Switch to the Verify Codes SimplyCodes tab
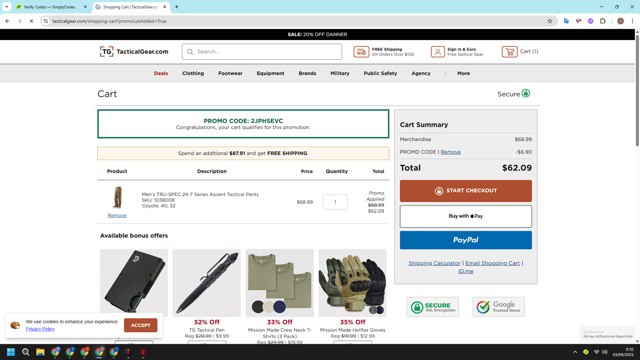The image size is (640, 360). 49,7
